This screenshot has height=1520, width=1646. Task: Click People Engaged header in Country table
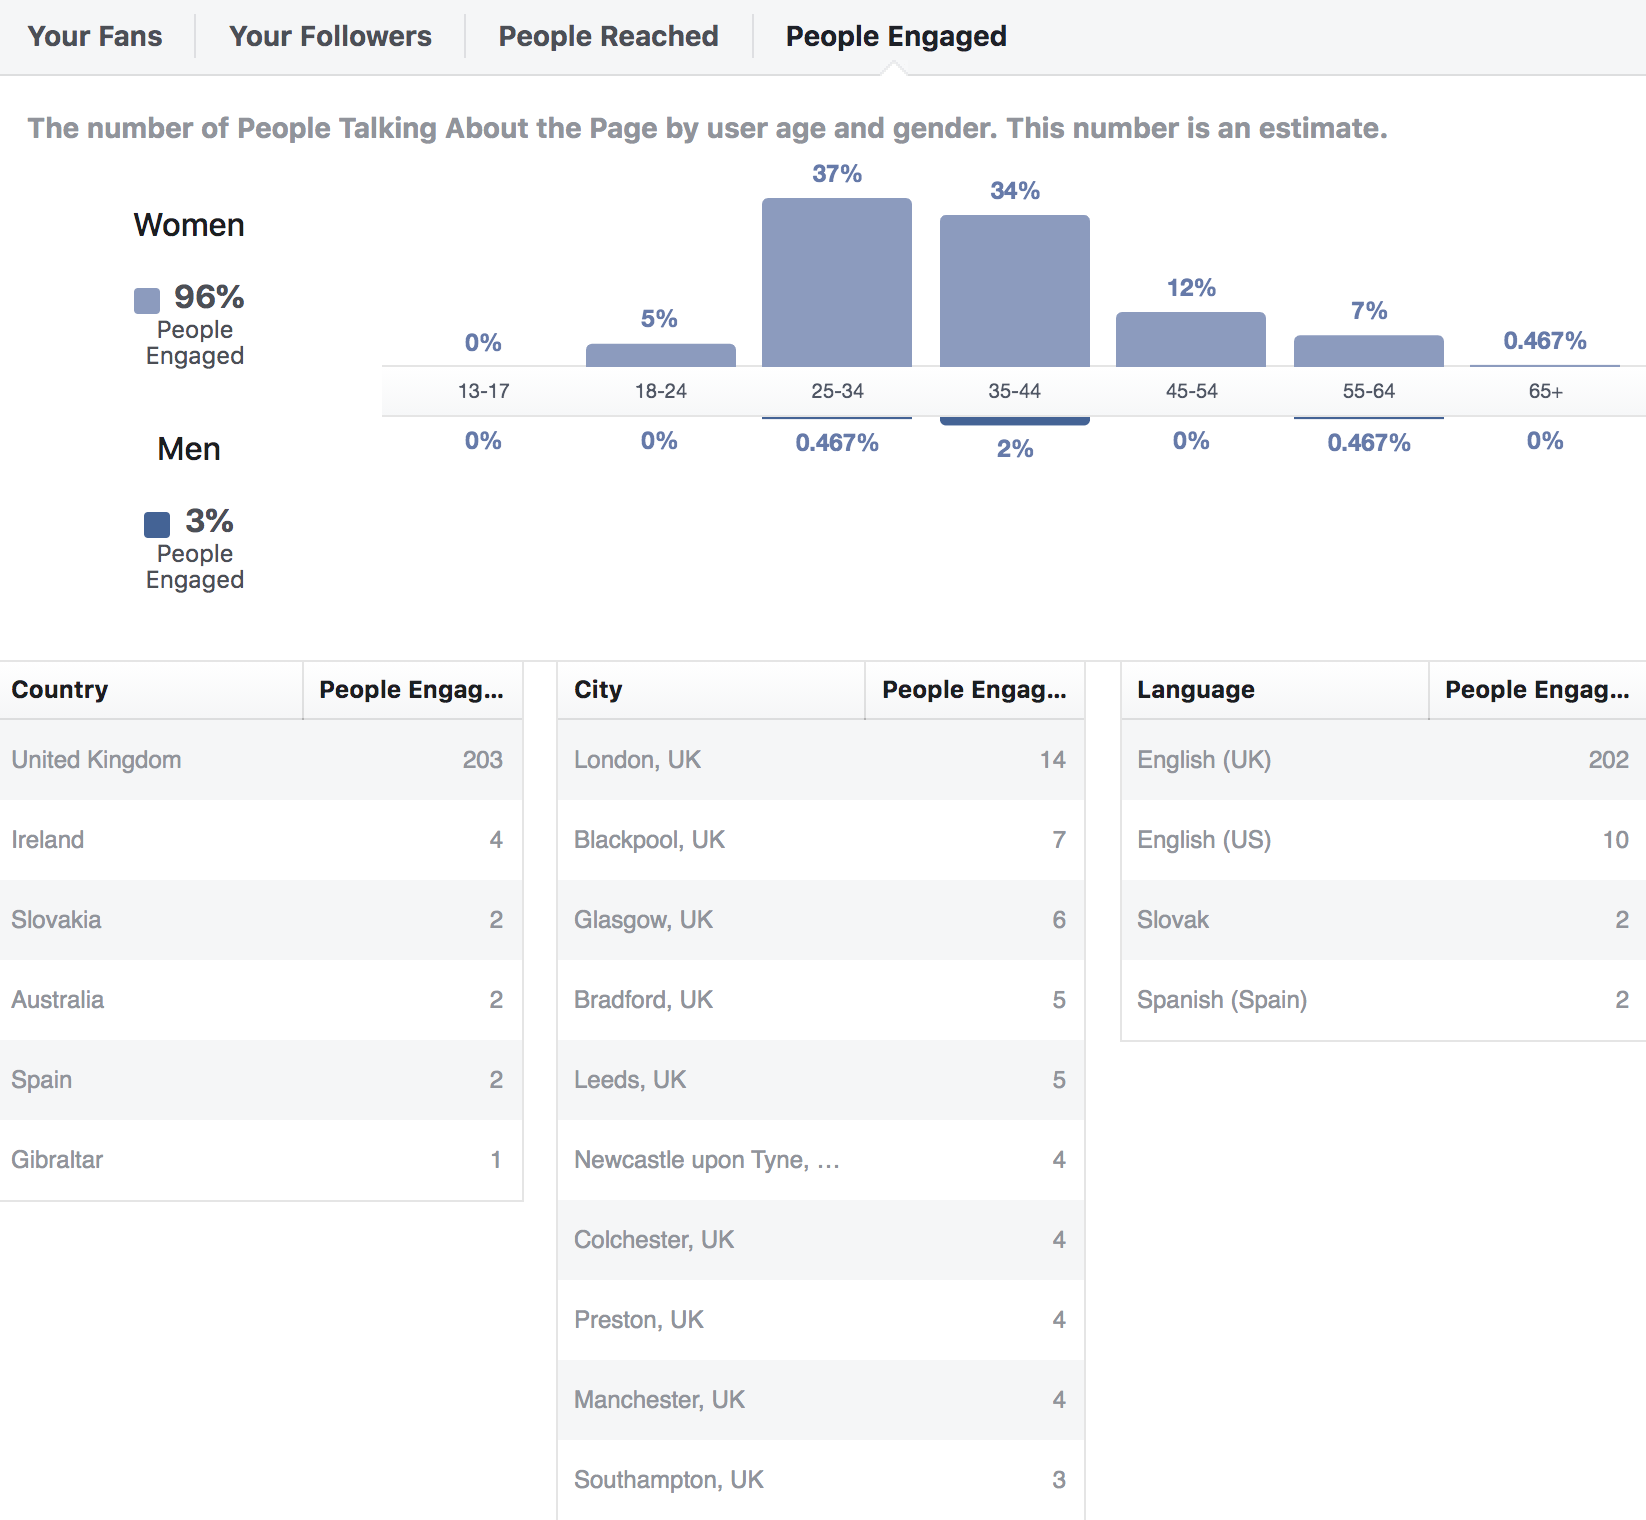[412, 689]
